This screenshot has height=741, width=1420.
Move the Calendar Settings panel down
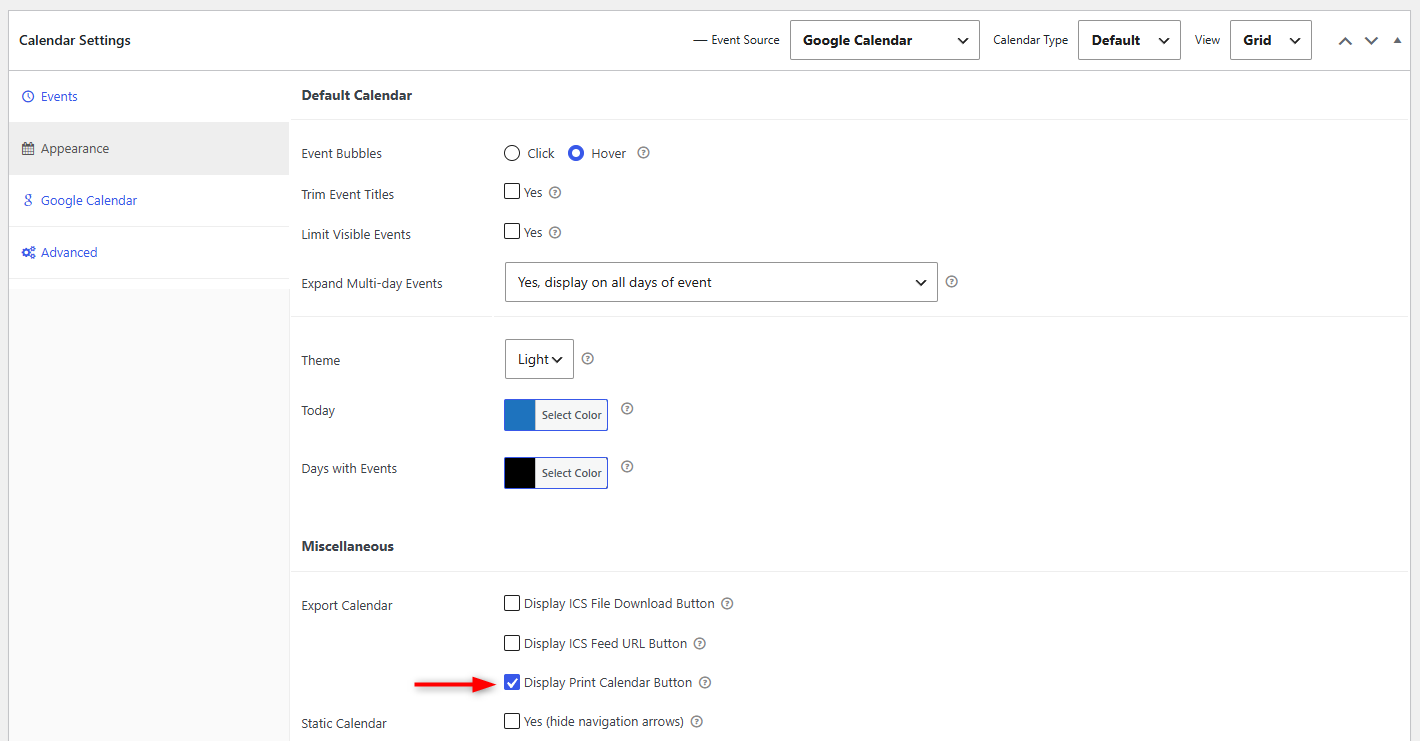pos(1371,41)
